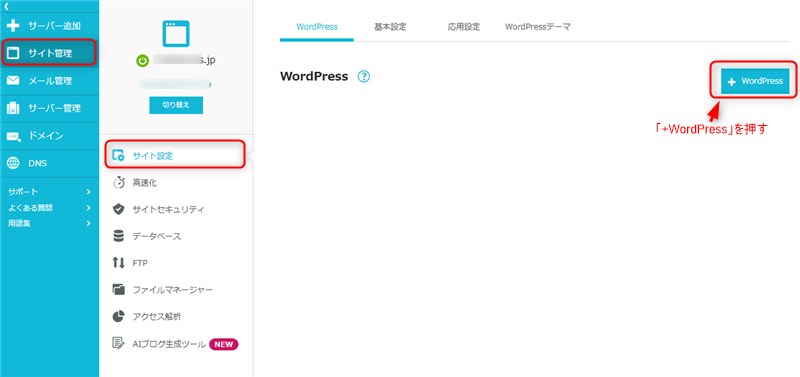Click the サイト設定 gear icon
The height and width of the screenshot is (377, 800).
coord(118,156)
